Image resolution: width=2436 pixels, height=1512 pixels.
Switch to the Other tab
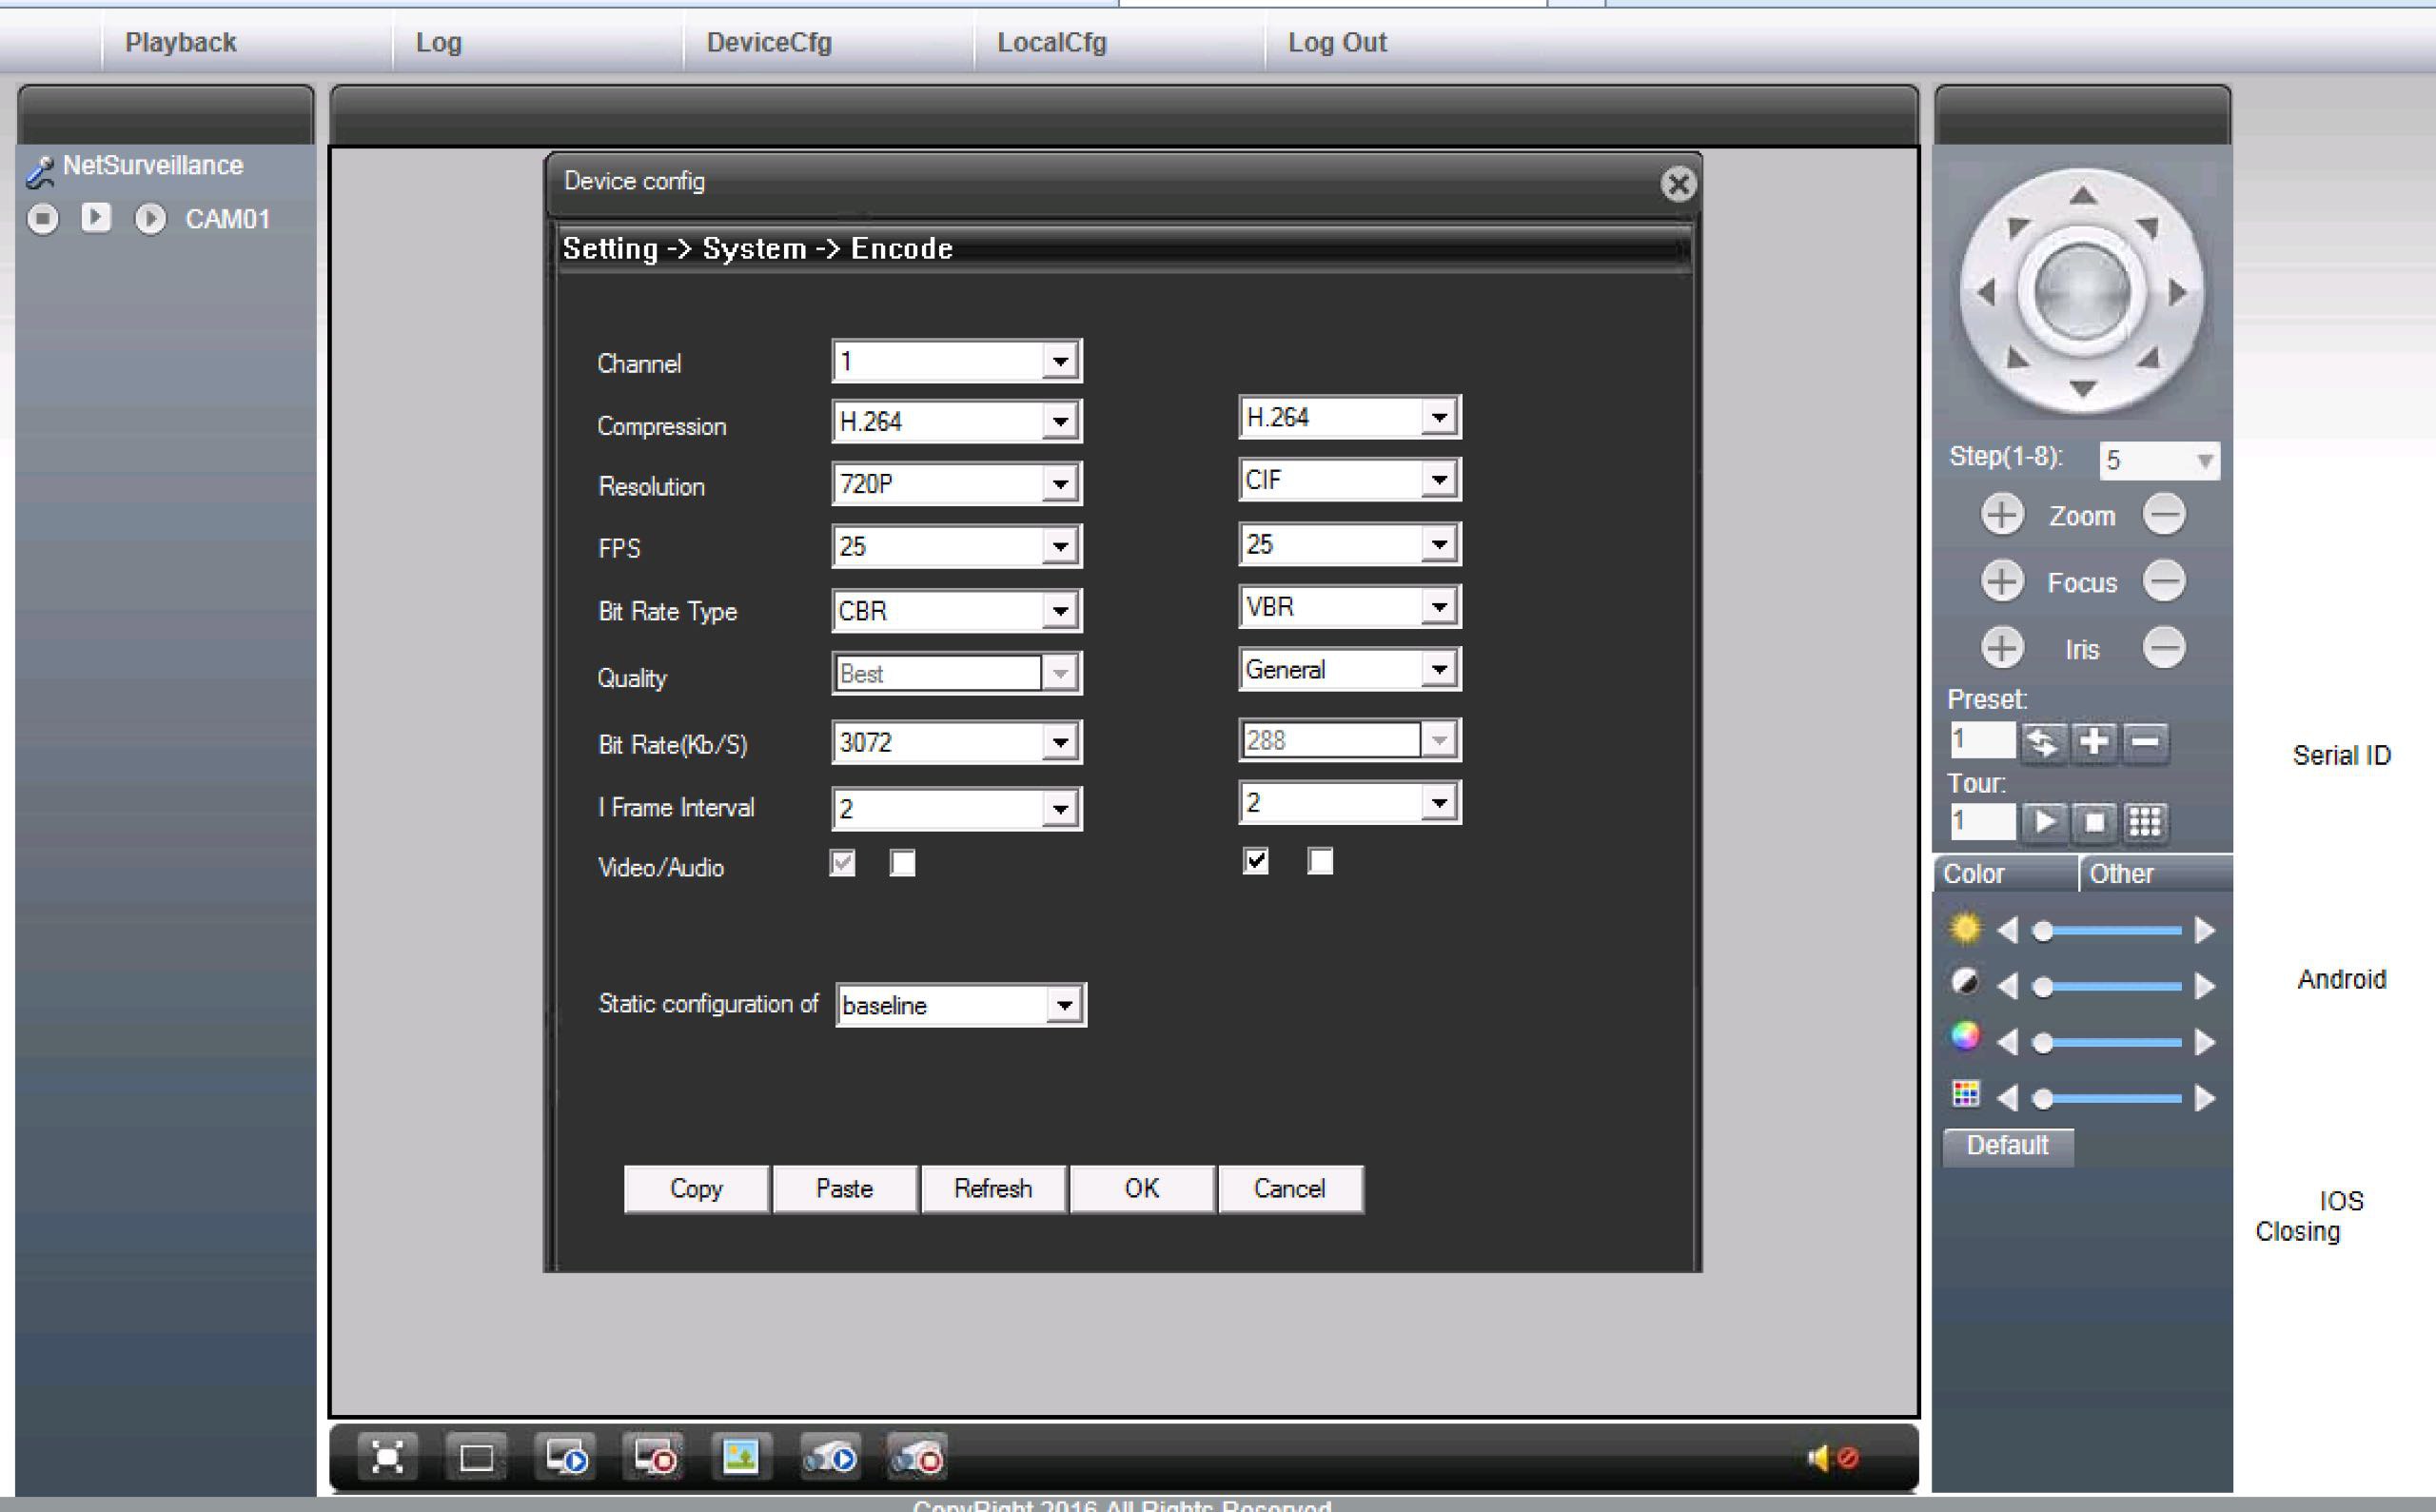click(2120, 874)
